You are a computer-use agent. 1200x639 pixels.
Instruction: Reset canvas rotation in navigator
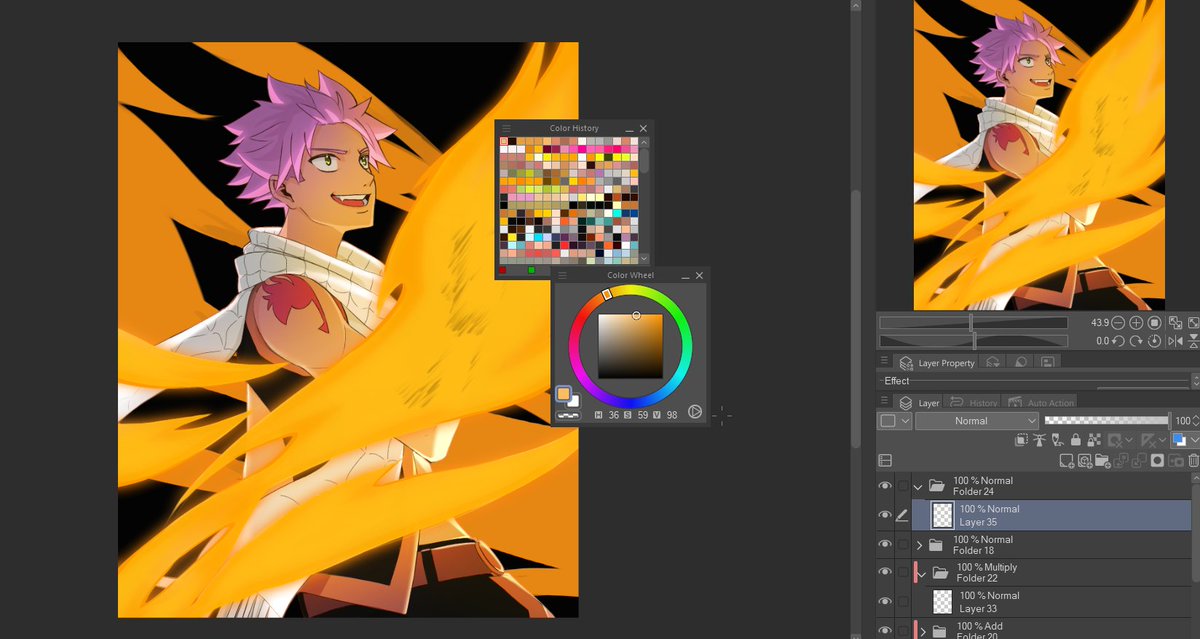[1154, 341]
